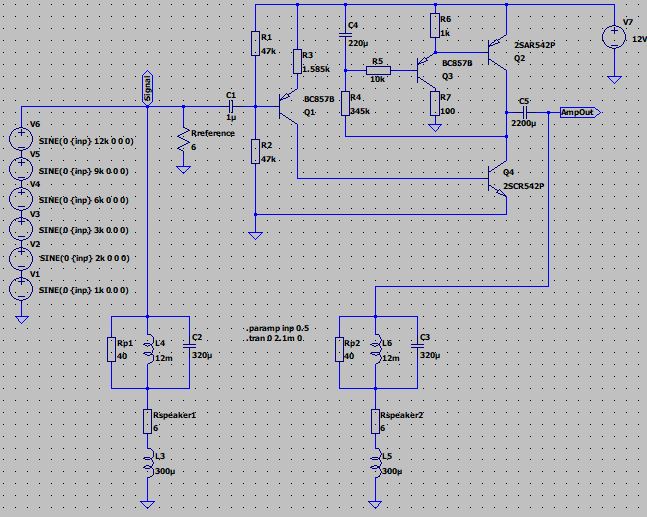
Task: Select the V1 1k sine source symbol
Action: click(x=21, y=288)
